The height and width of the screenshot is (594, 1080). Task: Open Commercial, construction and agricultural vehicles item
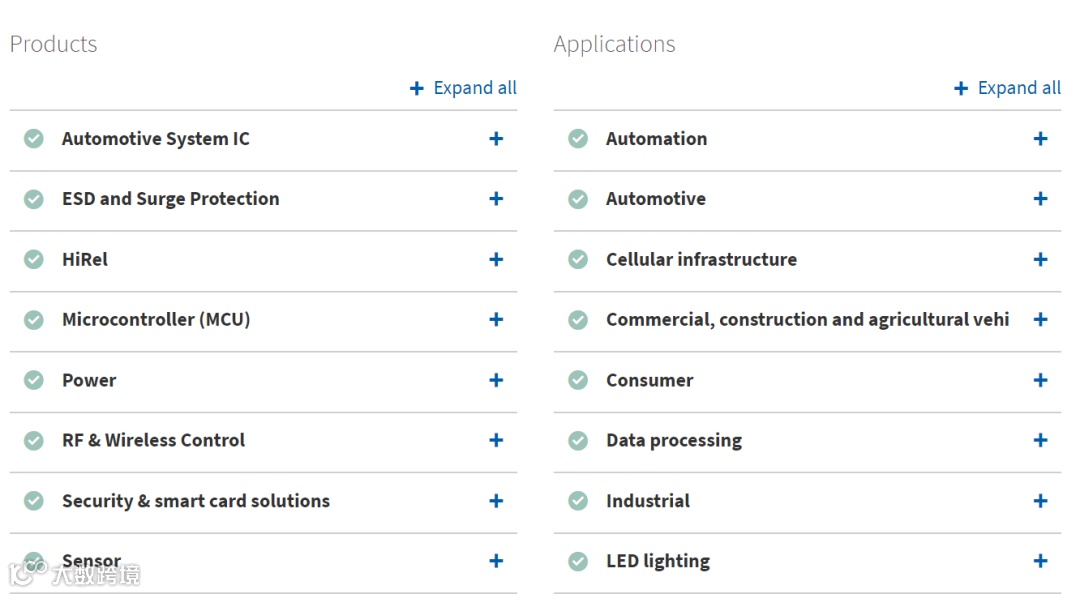(1040, 320)
